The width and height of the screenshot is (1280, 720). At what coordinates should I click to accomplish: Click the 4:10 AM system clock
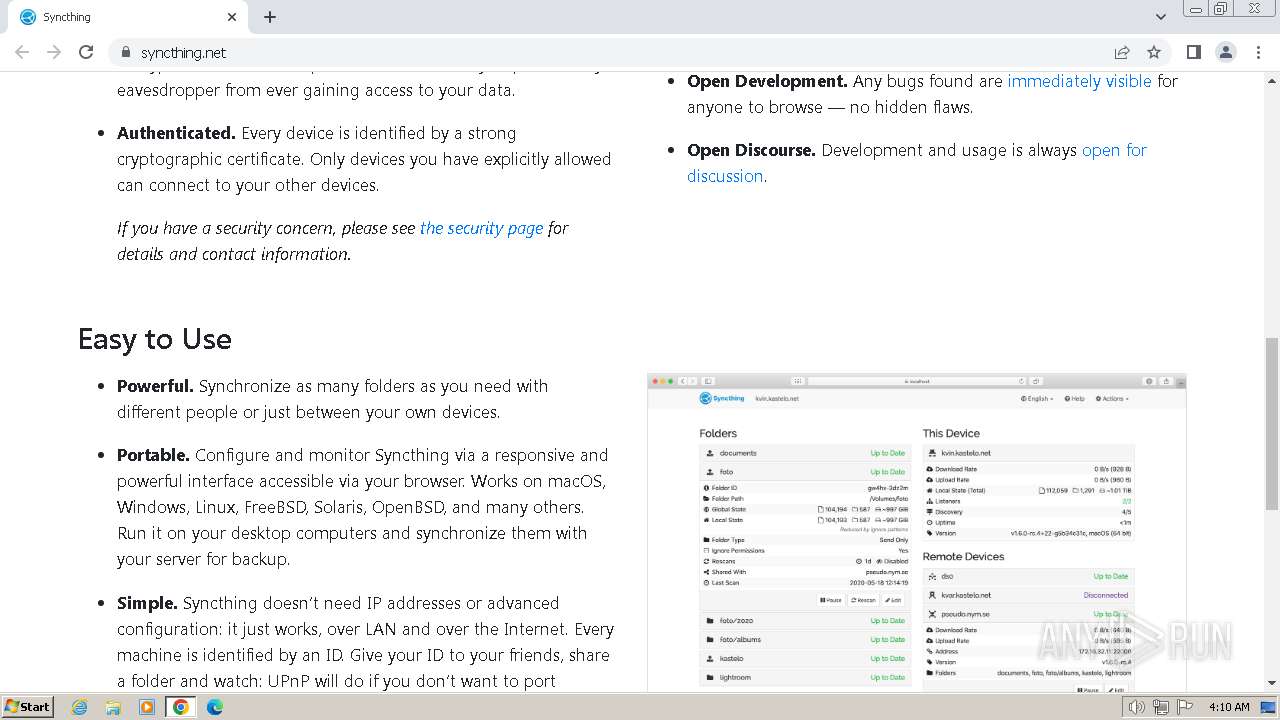tap(1229, 707)
